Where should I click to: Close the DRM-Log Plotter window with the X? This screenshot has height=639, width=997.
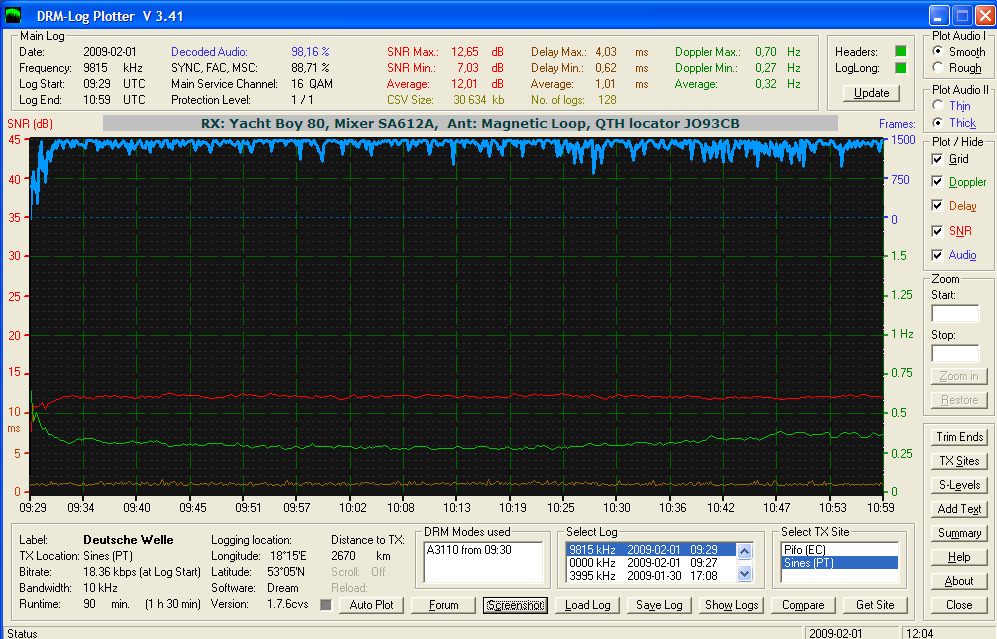tap(985, 15)
